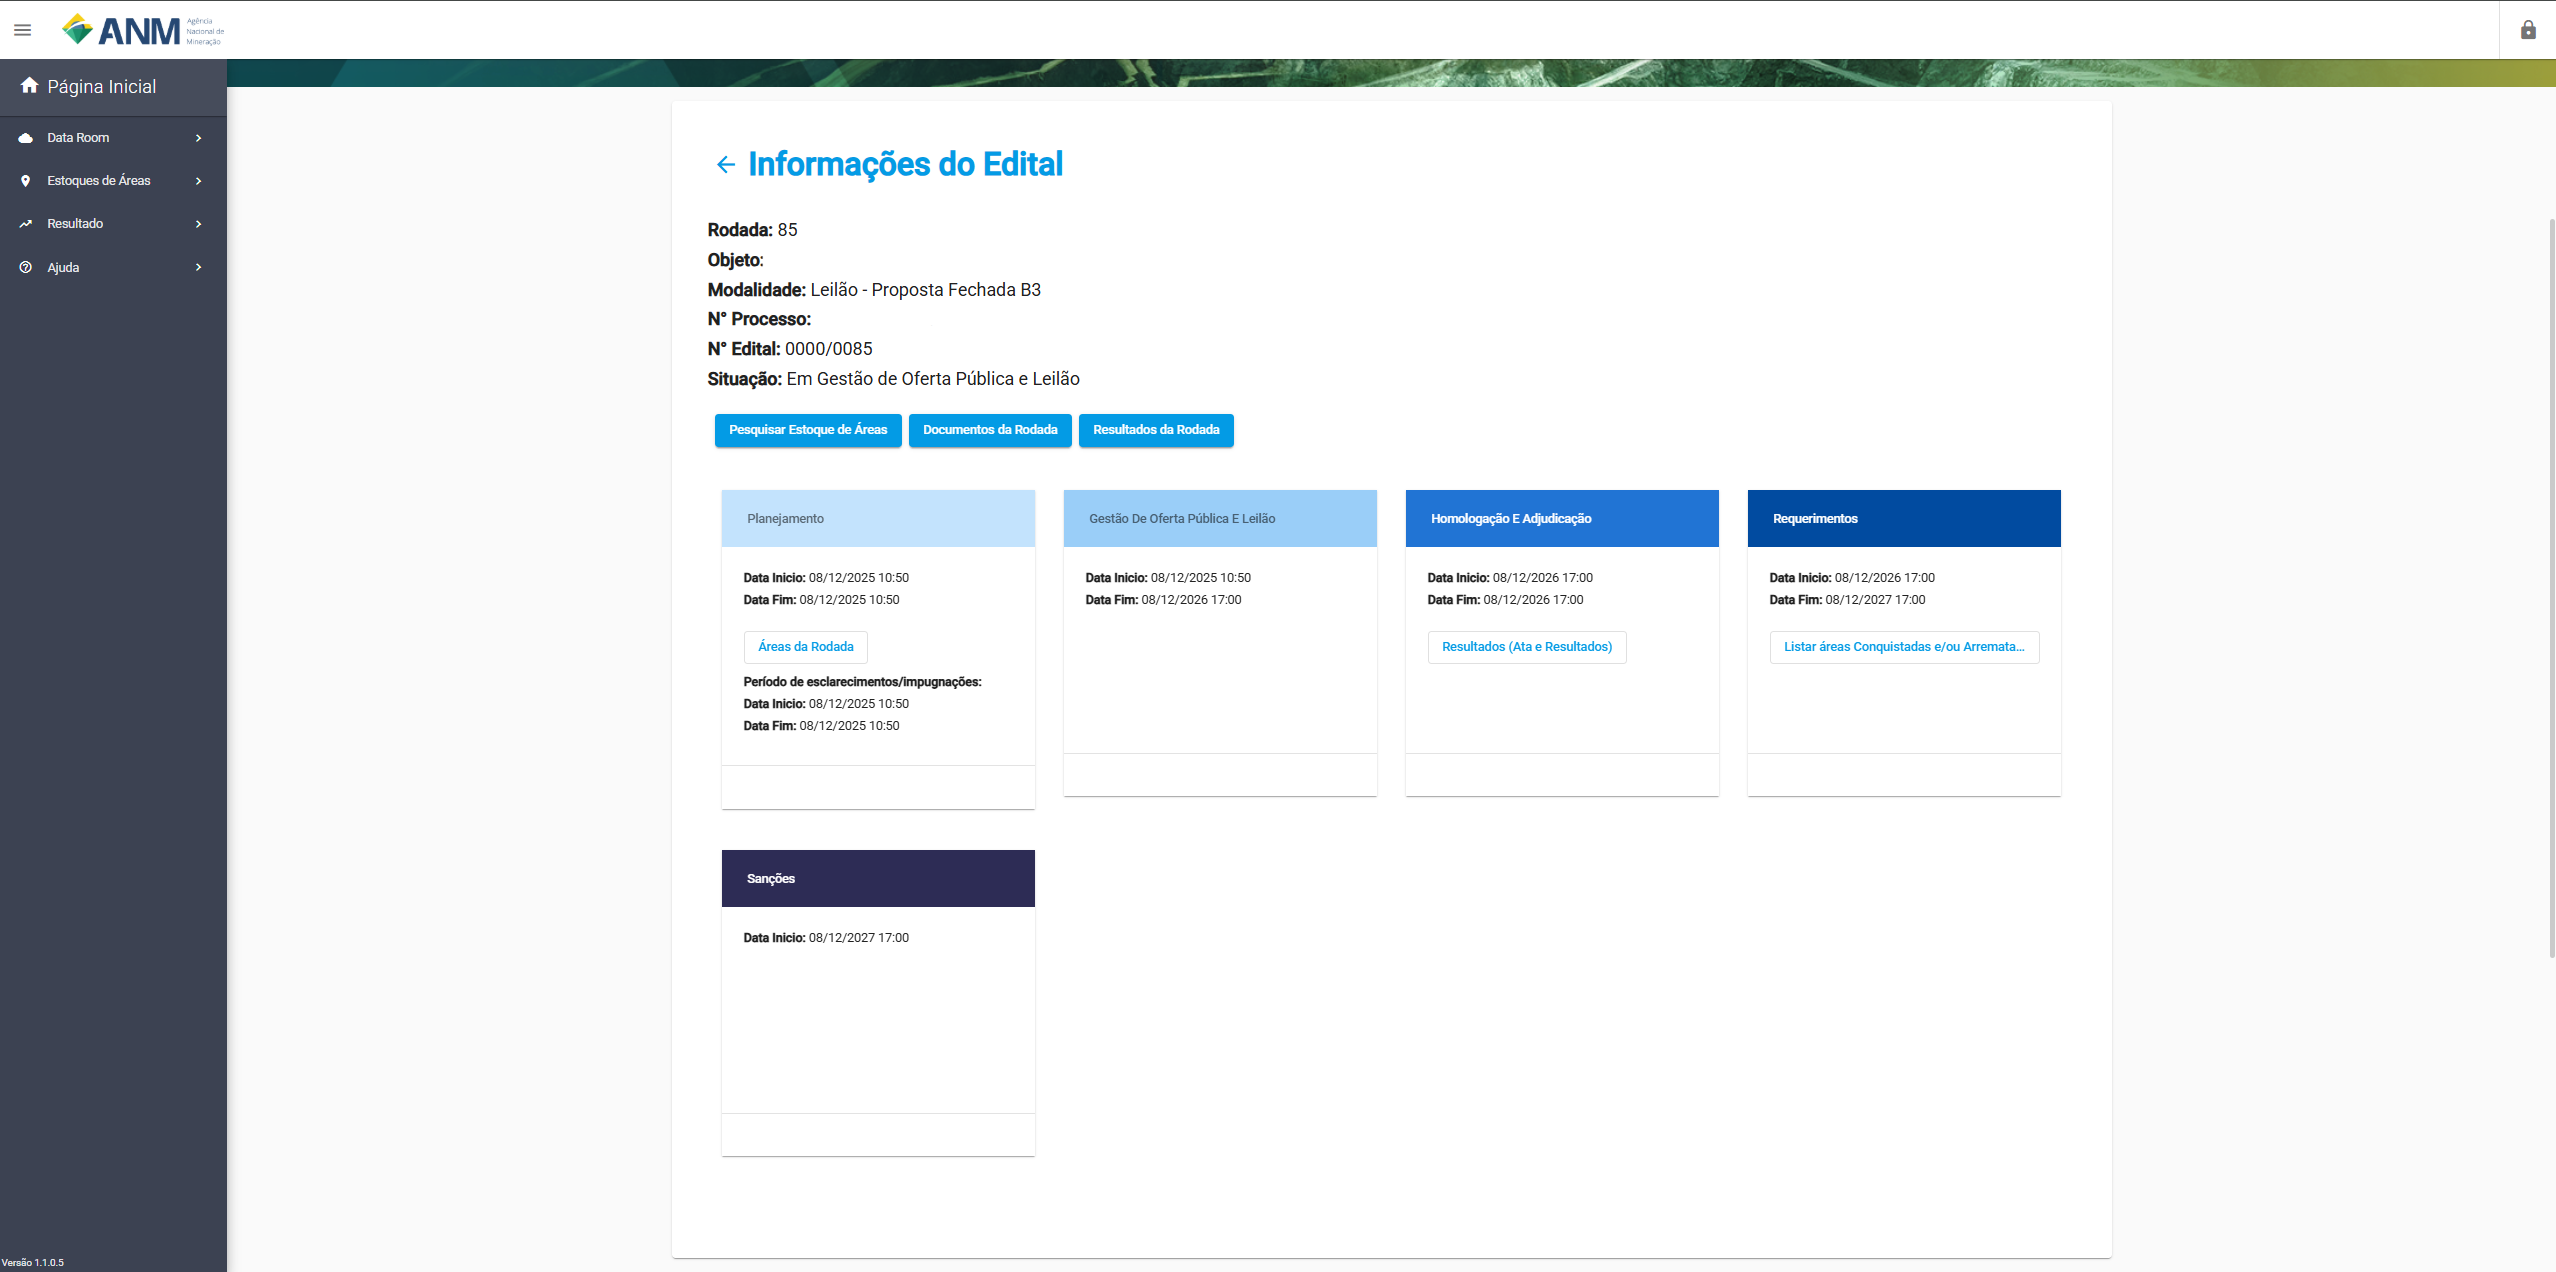
Task: Click Homologação Data Inicio 08/12/2026 17:00
Action: click(x=1510, y=578)
